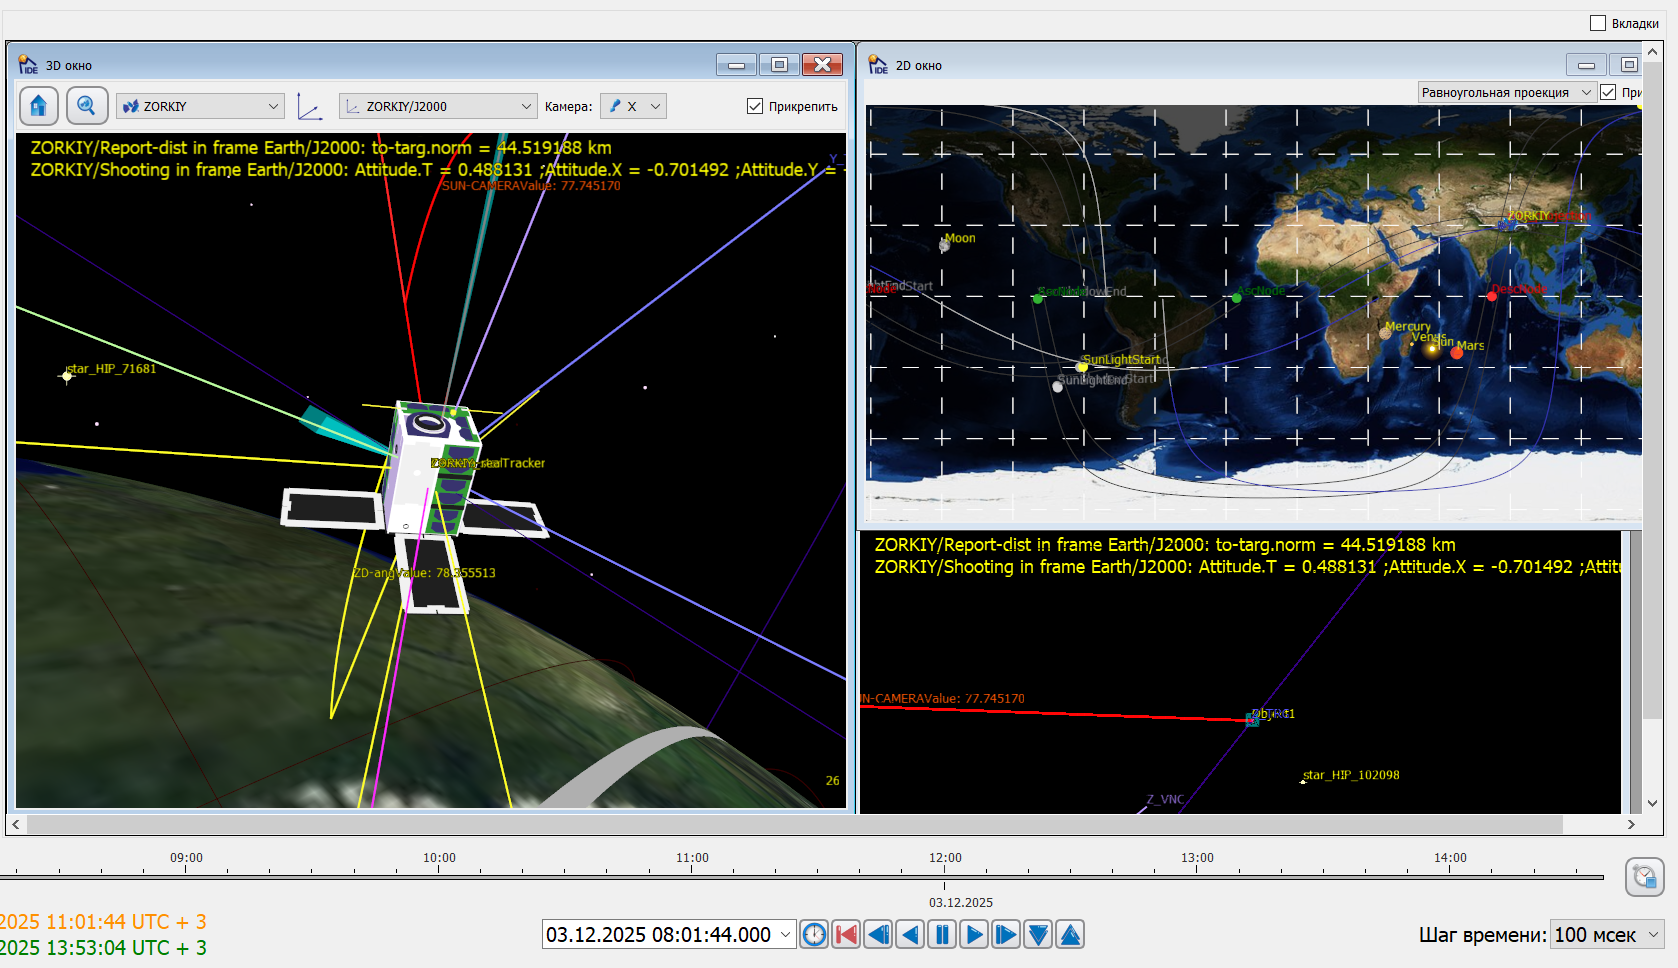Open the Камера axis X dropdown
Viewport: 1678px width, 968px height.
click(x=634, y=106)
